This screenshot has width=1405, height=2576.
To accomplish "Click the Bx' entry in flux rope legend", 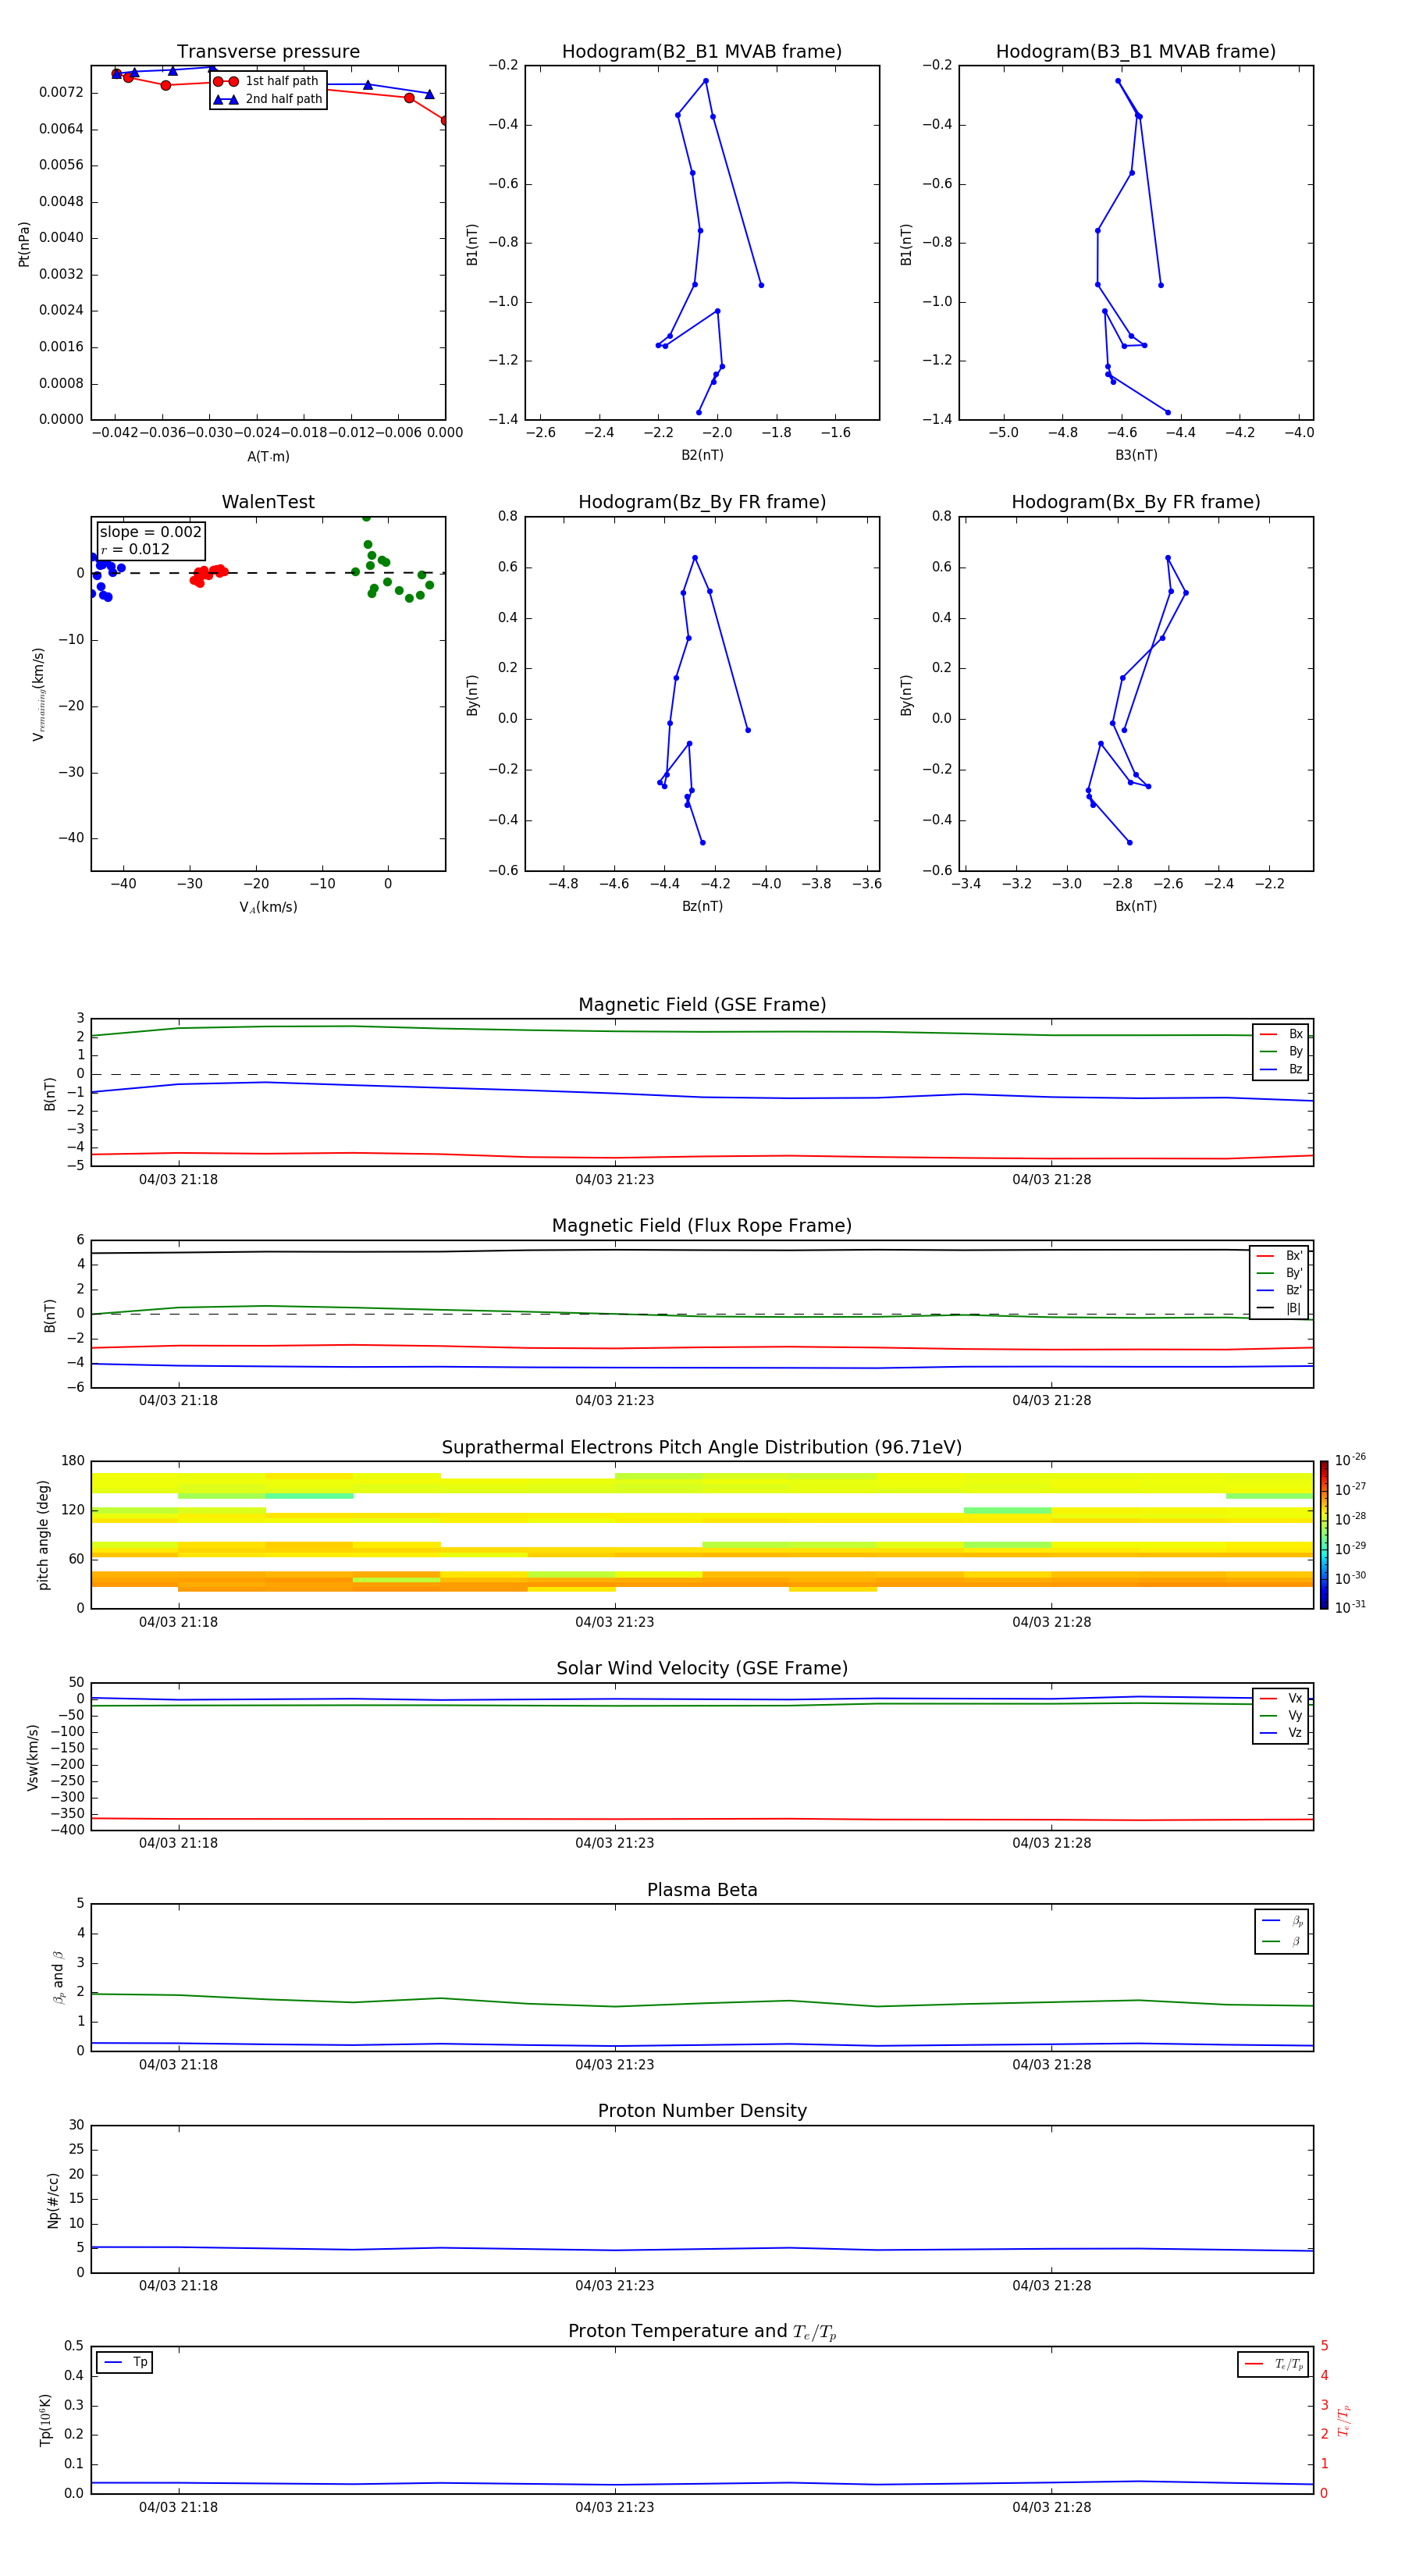I will pyautogui.click(x=1280, y=1256).
